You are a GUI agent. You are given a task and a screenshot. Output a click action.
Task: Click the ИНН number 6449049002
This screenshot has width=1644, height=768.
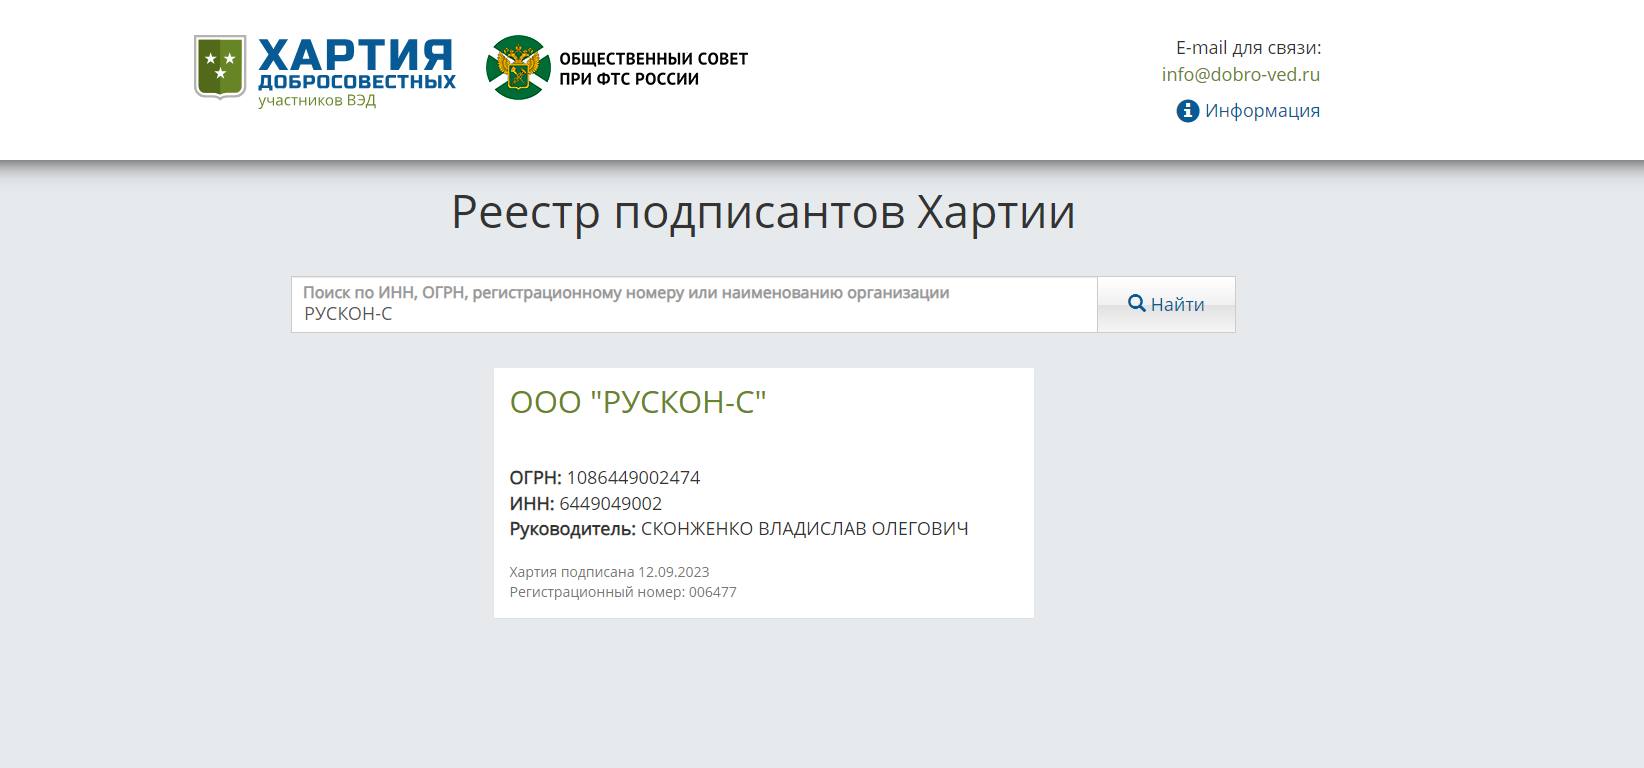click(x=610, y=504)
